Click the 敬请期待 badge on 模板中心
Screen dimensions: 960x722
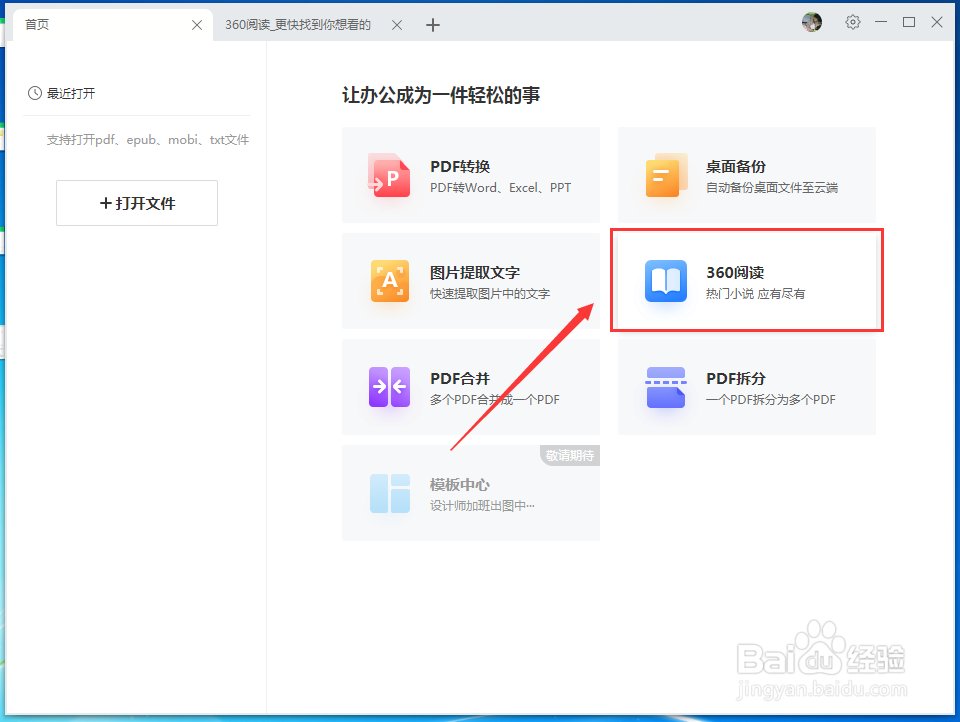569,455
